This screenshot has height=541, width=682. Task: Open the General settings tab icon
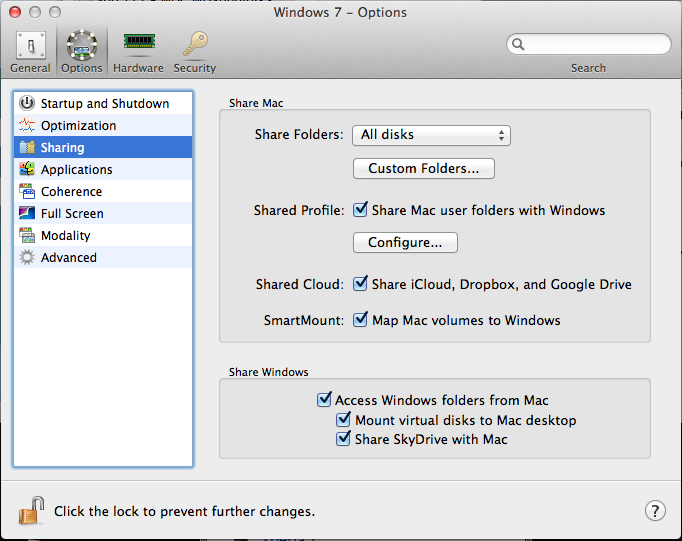tap(30, 45)
